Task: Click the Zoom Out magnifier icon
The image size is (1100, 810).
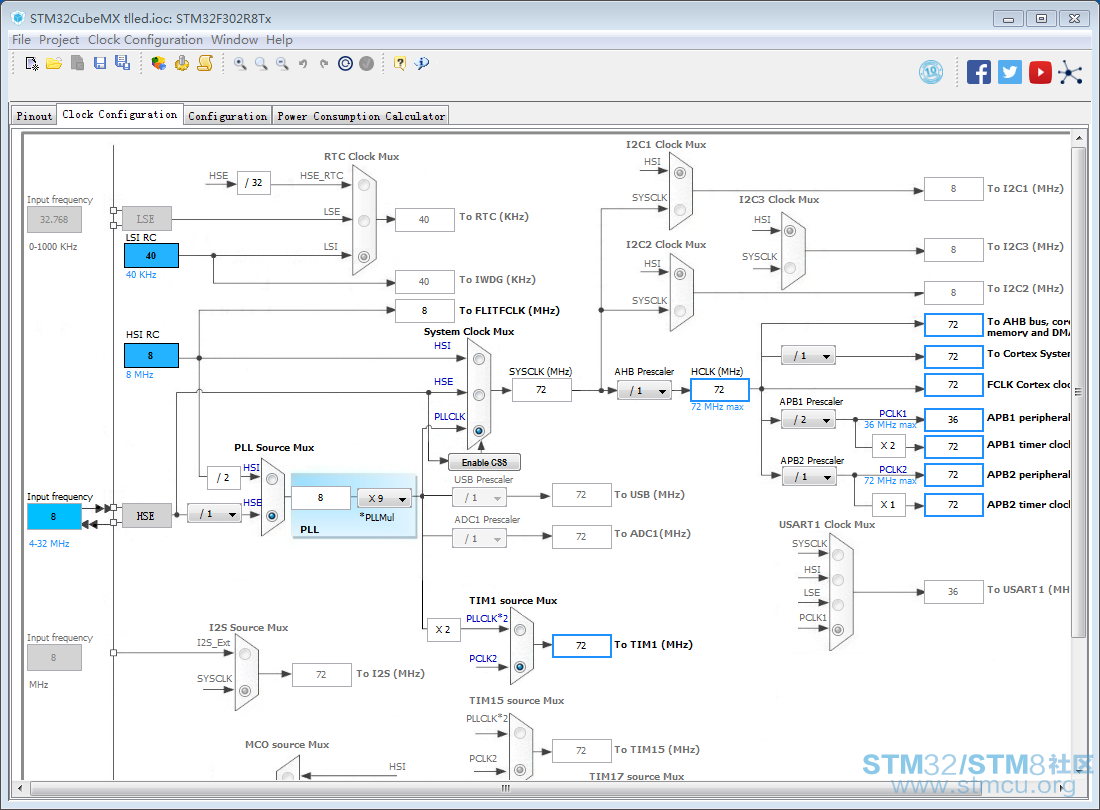Action: pyautogui.click(x=282, y=64)
